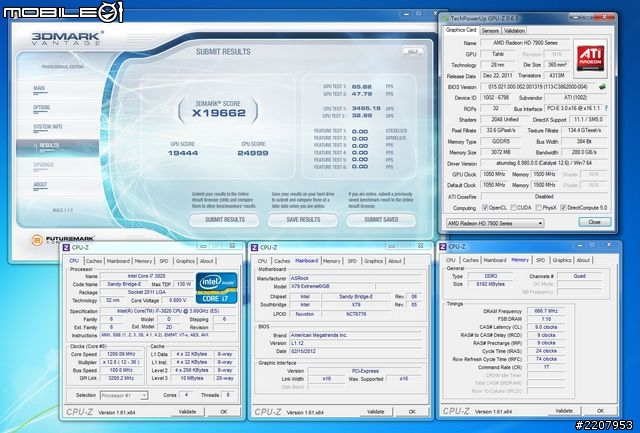Click the DRAM Frequency value 666.7 MHz
Viewport: 640px width, 433px height.
click(546, 311)
